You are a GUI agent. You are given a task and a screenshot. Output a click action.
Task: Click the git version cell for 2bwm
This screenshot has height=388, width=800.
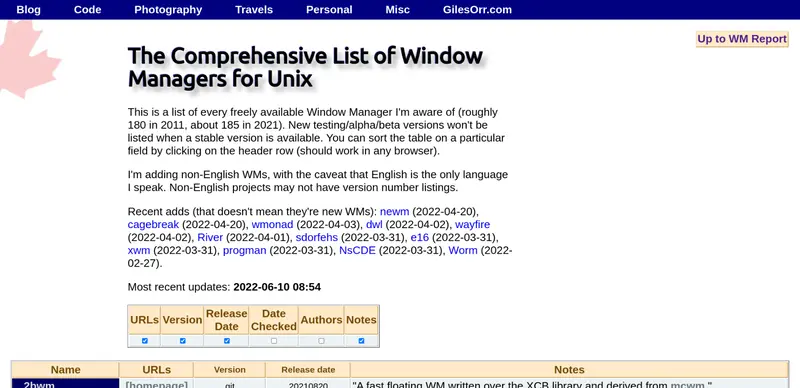[230, 384]
